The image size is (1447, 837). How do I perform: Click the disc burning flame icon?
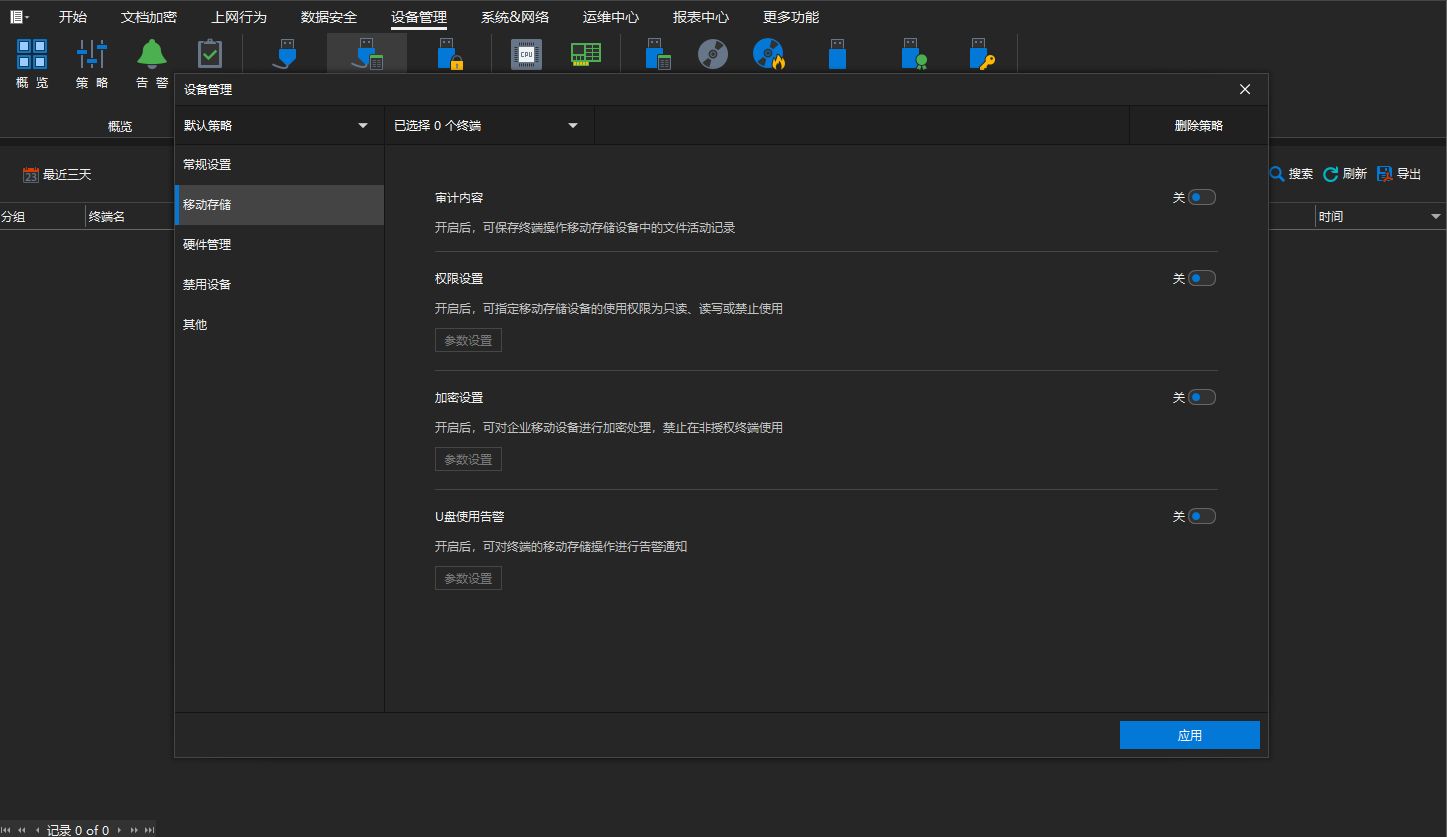769,54
